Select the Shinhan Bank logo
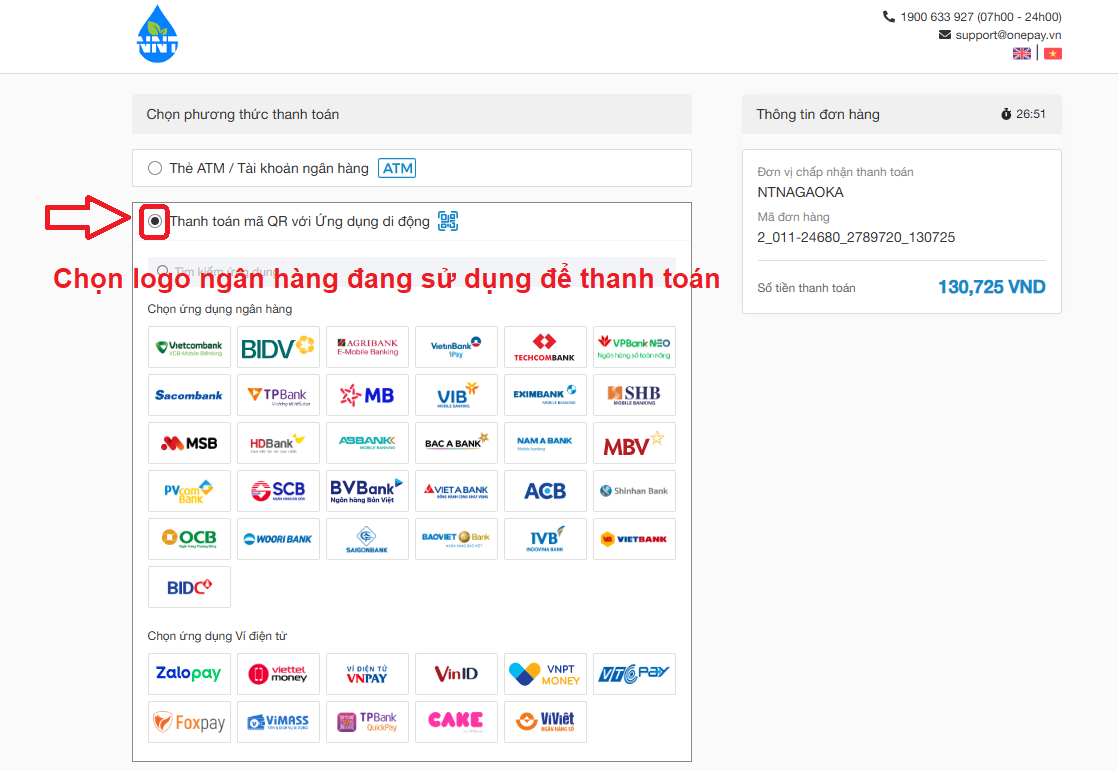The height and width of the screenshot is (771, 1118). [635, 491]
